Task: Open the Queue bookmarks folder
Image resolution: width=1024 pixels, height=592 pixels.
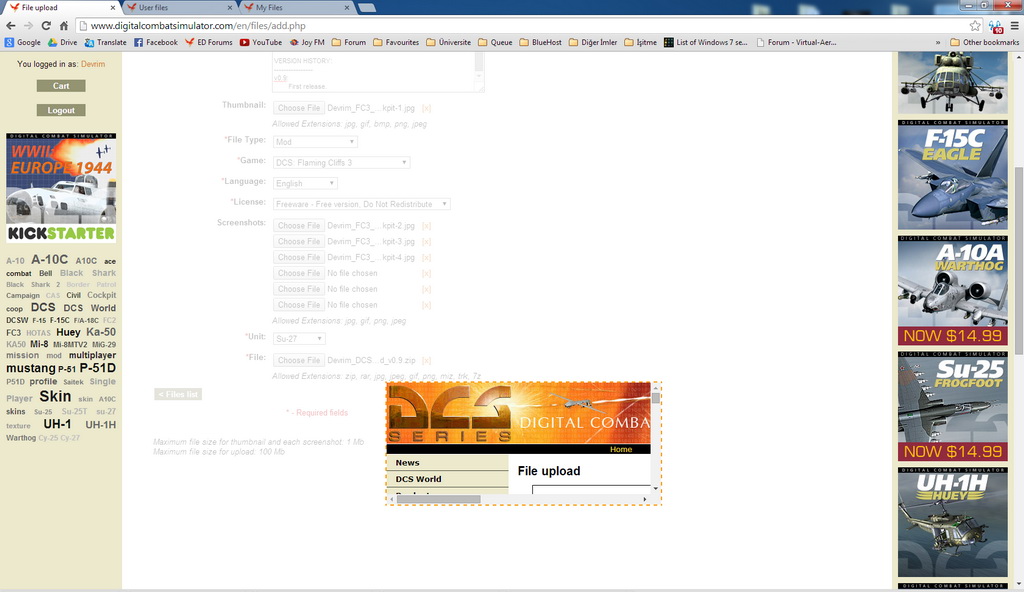Action: coord(495,42)
